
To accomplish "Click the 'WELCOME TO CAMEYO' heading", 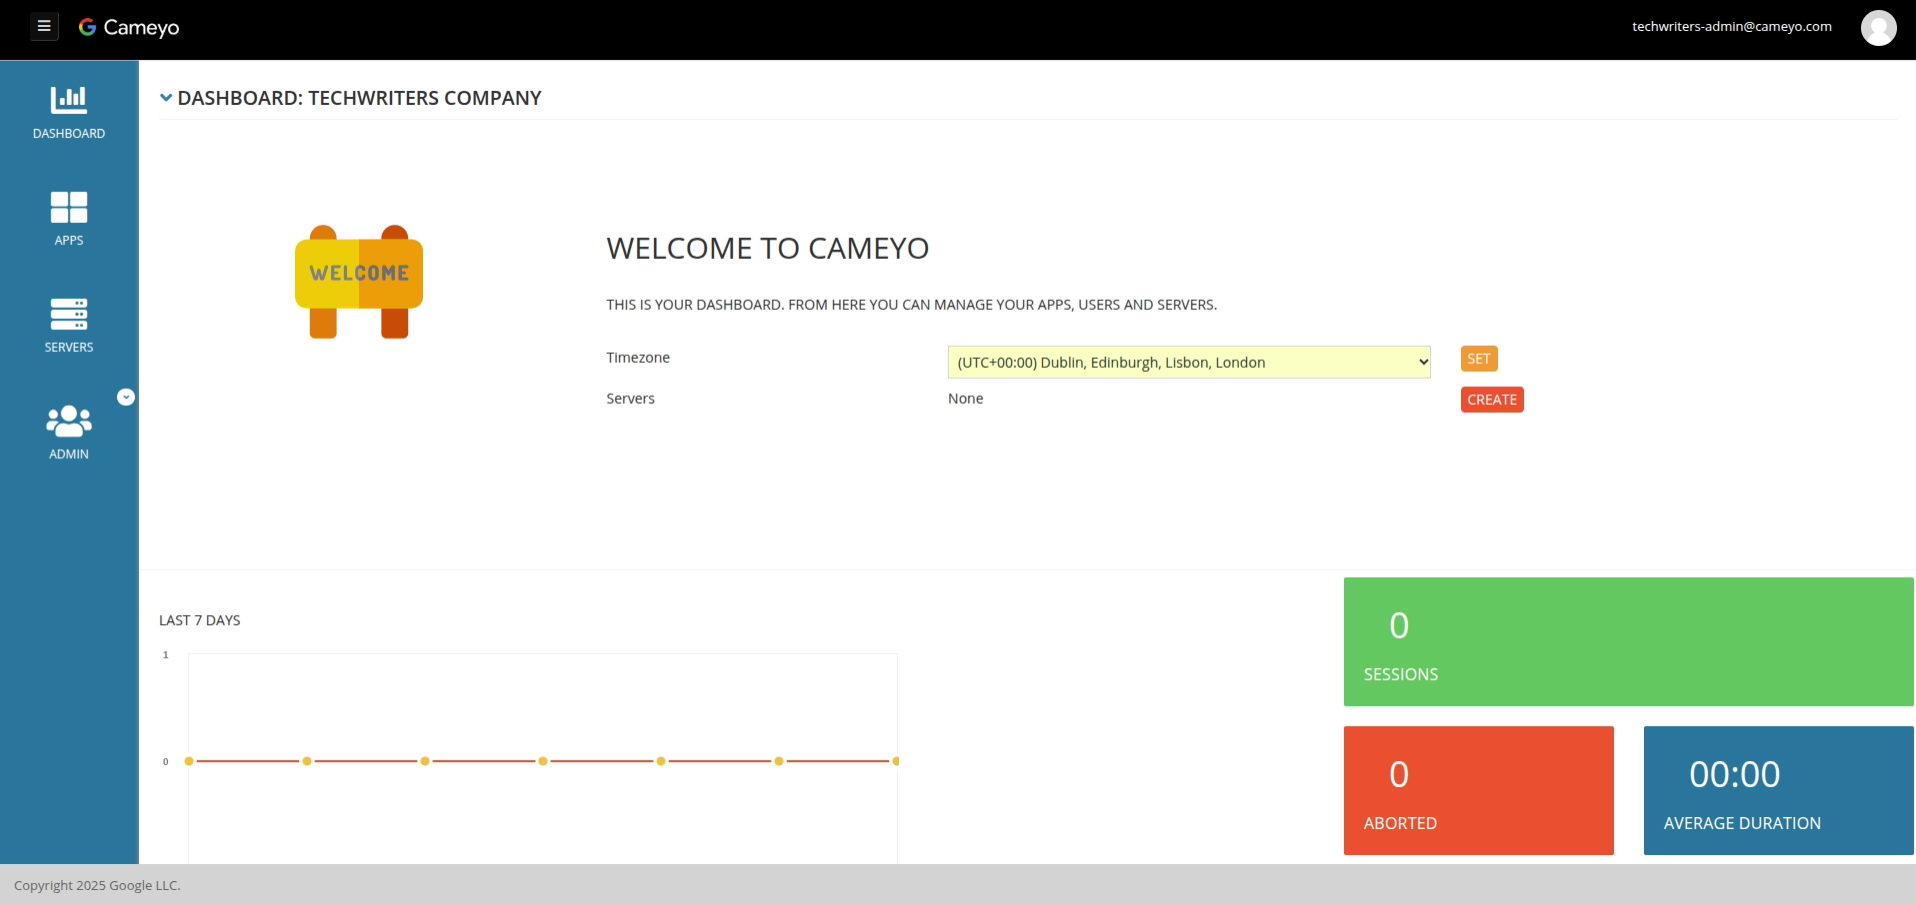I will (x=768, y=249).
